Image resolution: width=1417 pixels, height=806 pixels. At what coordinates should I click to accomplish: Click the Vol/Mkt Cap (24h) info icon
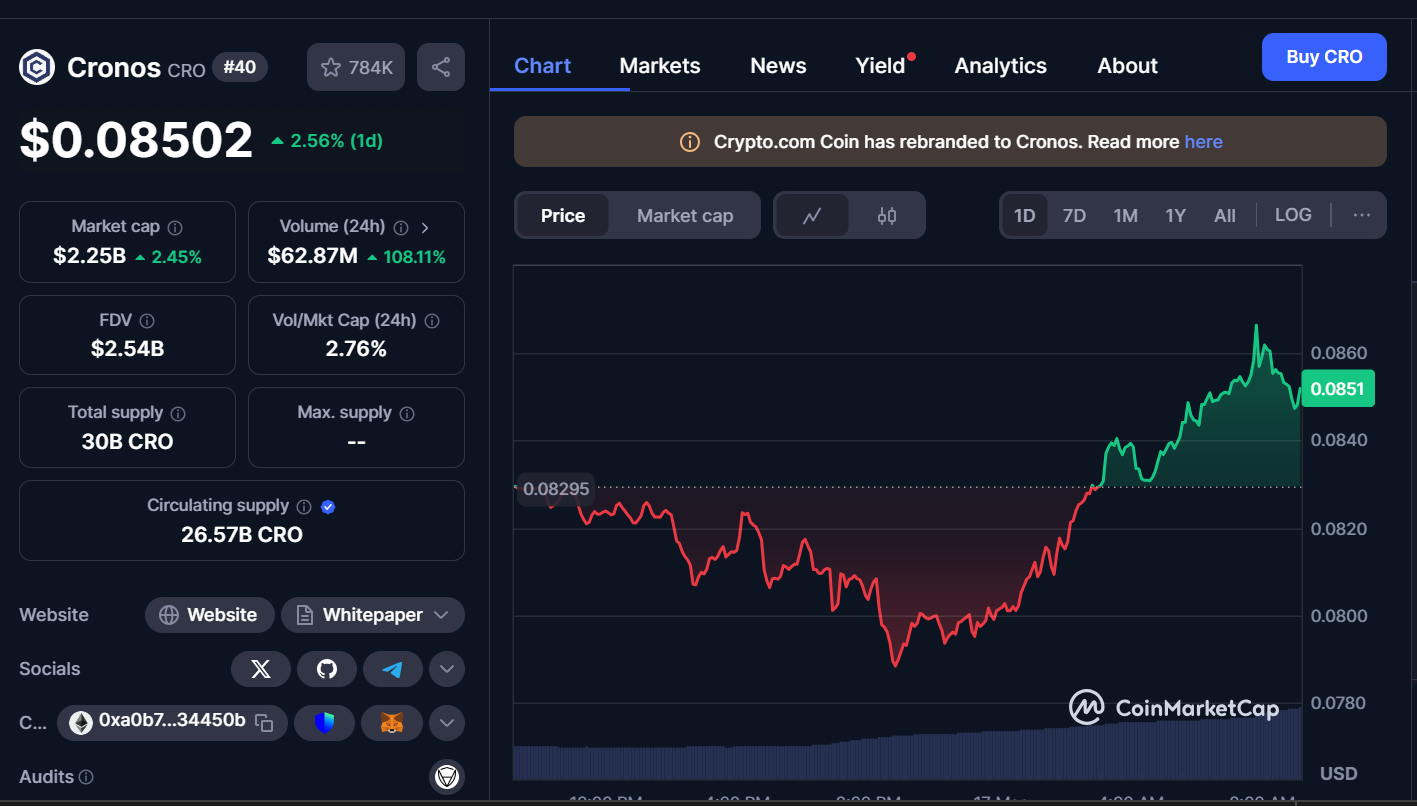point(432,321)
